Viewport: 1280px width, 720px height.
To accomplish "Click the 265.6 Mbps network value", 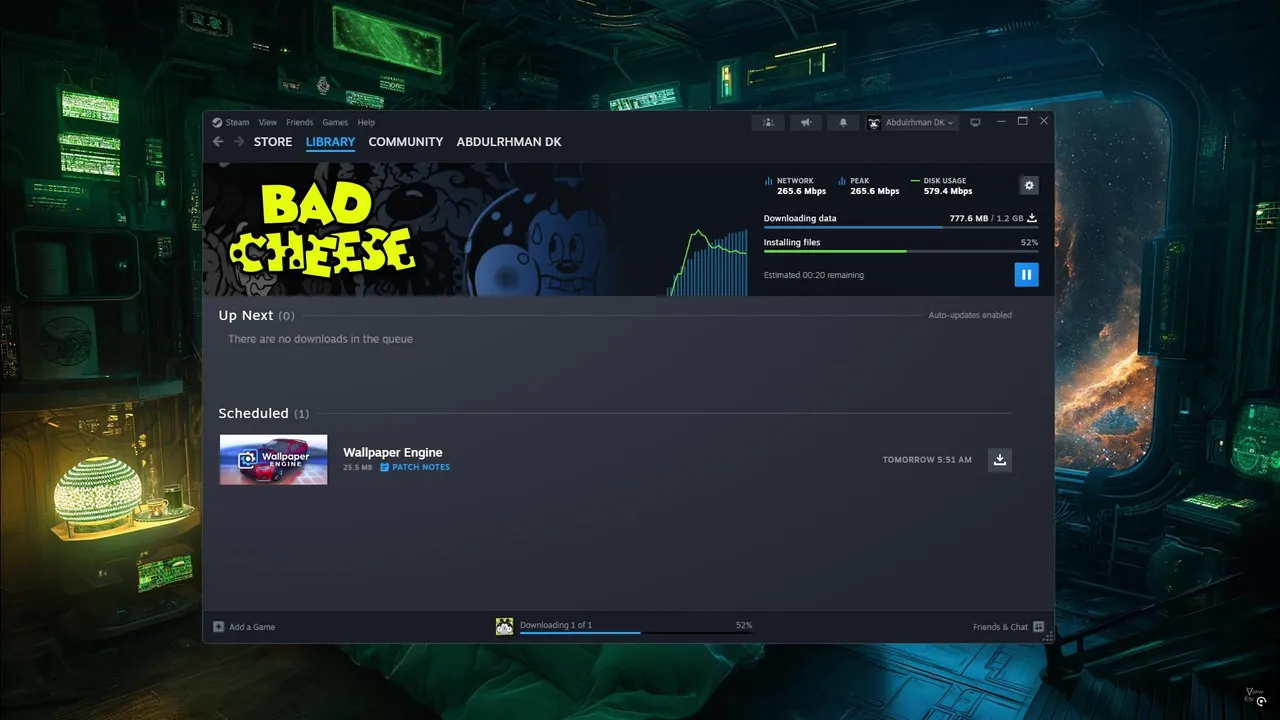I will (x=801, y=191).
